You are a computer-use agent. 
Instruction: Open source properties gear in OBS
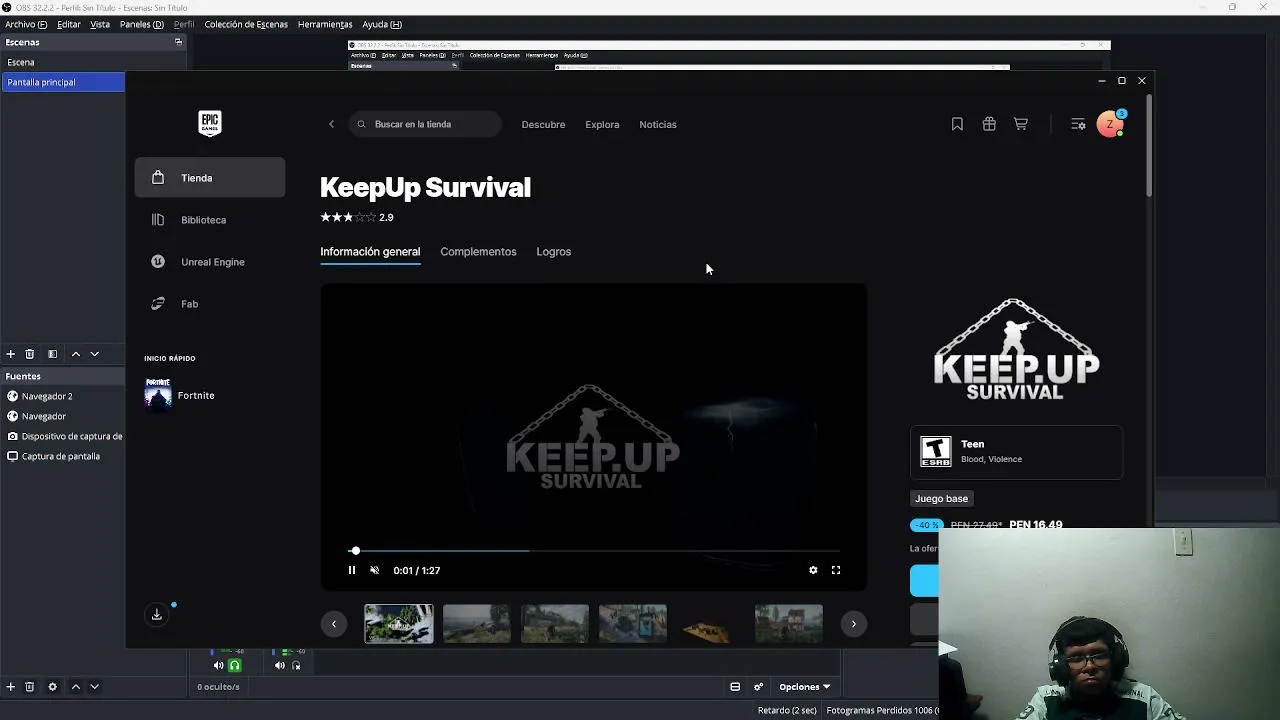[x=53, y=687]
